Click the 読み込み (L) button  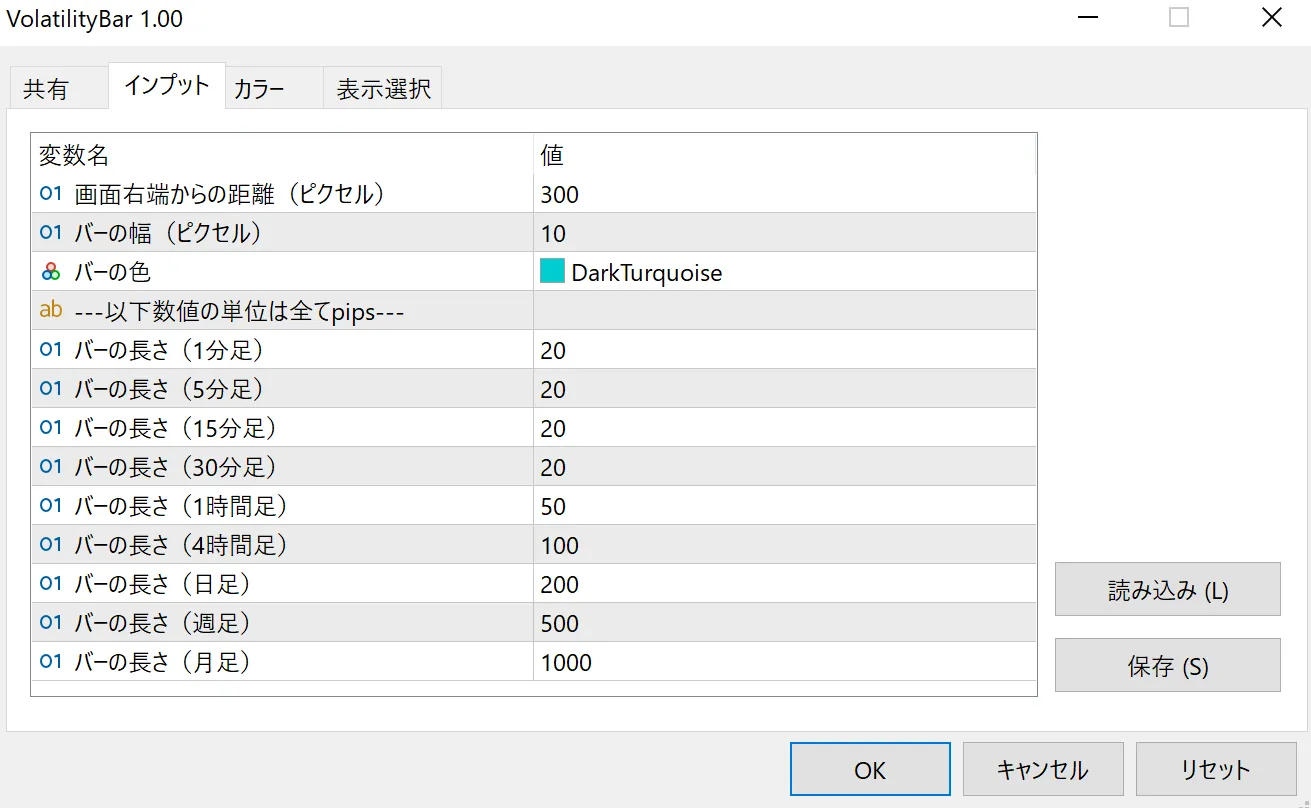click(x=1167, y=590)
